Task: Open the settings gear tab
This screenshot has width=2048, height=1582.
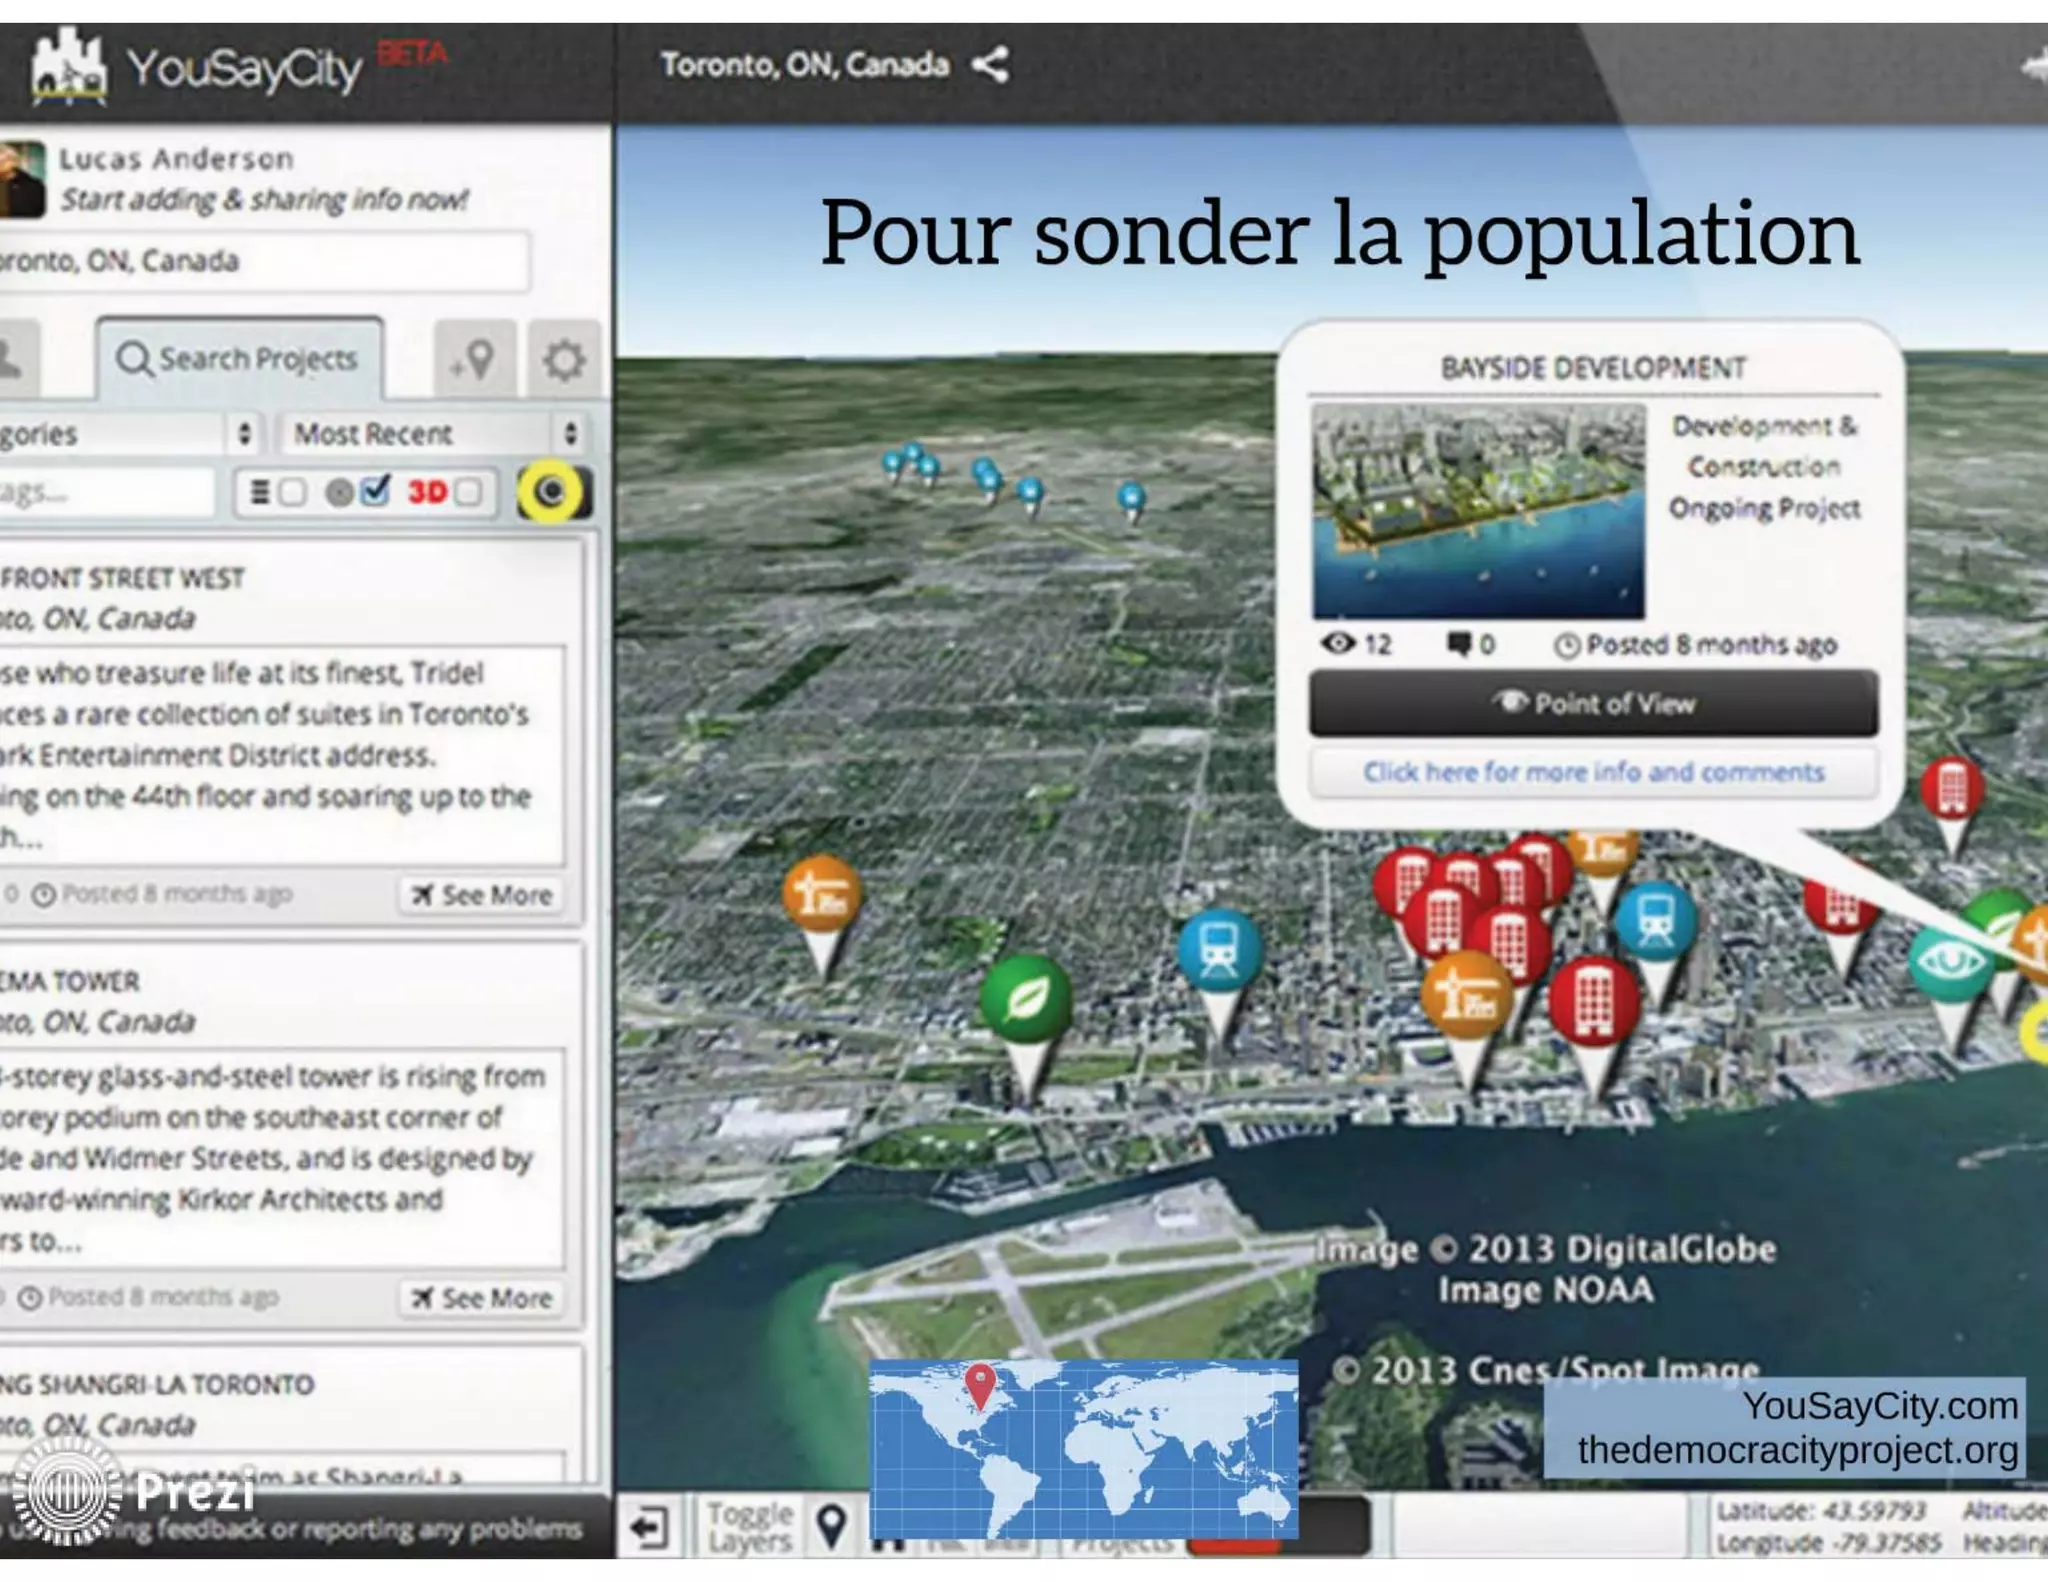Action: (x=564, y=359)
